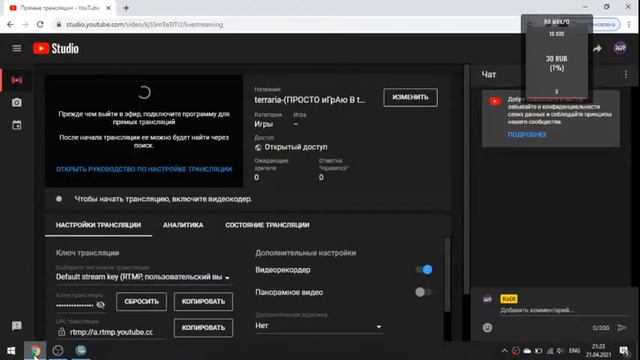Click the СБРОСИТЬ stream key button
Screen dimensions: 640x360
141,302
